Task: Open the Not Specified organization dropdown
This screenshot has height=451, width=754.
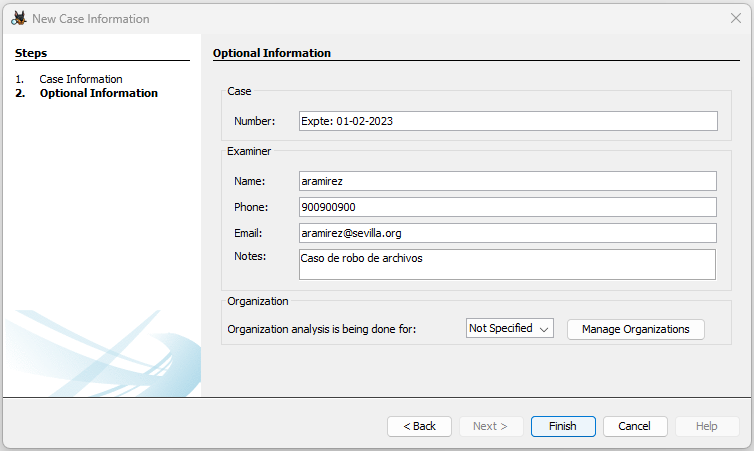Action: (510, 328)
